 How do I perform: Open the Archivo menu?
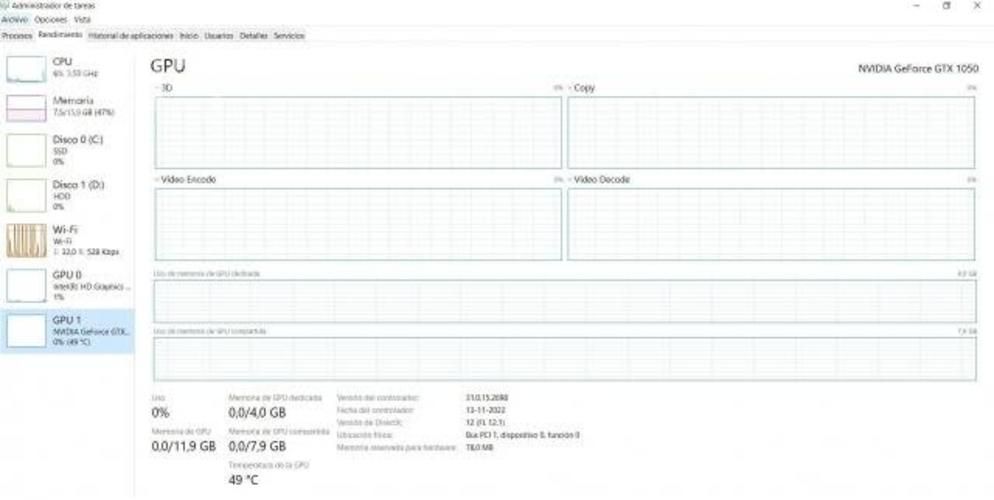14,20
